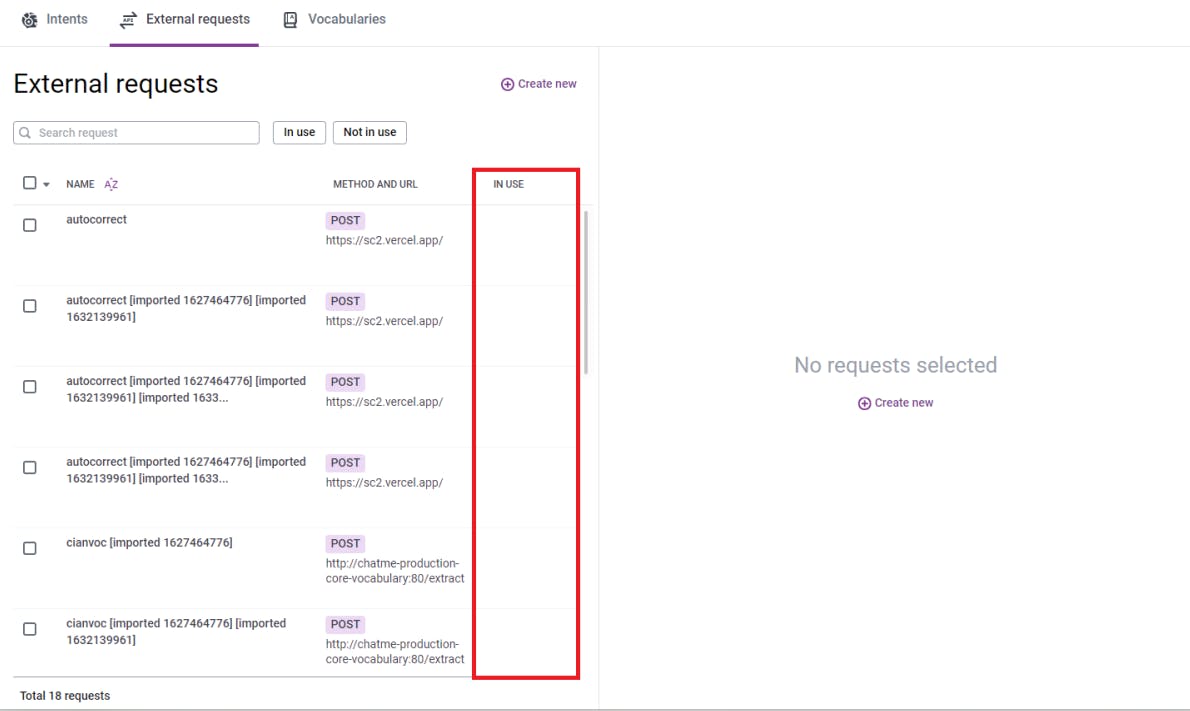Open the select-all dropdown arrow
The width and height of the screenshot is (1190, 711).
pyautogui.click(x=46, y=184)
